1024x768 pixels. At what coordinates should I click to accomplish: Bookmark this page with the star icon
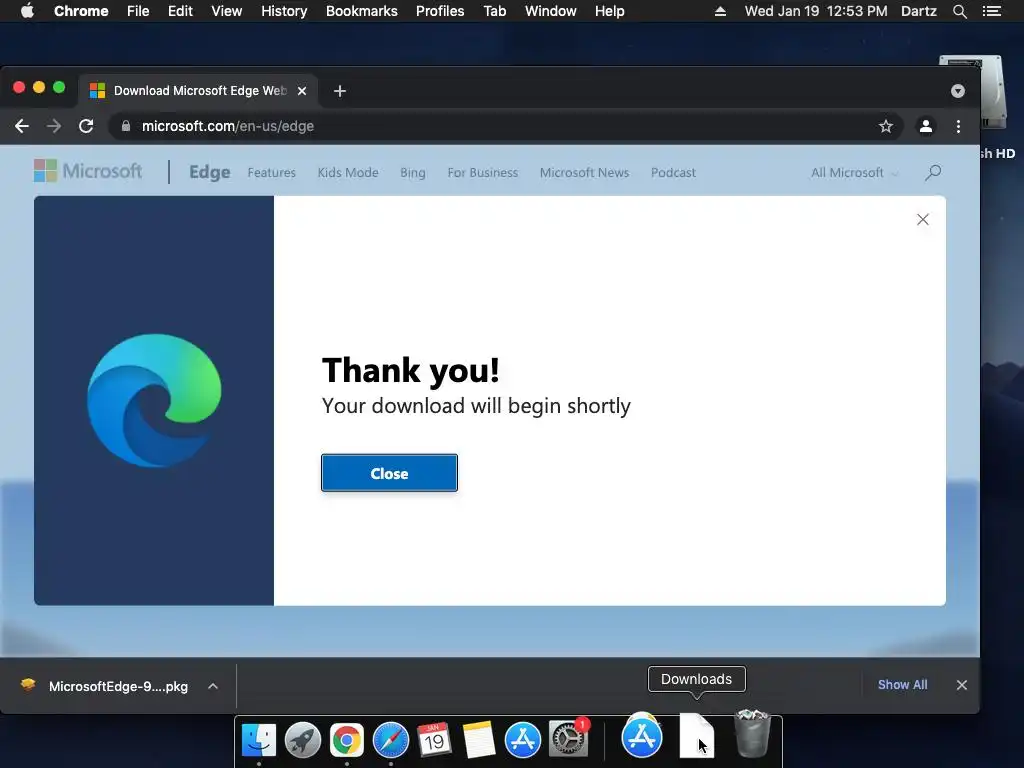point(886,126)
